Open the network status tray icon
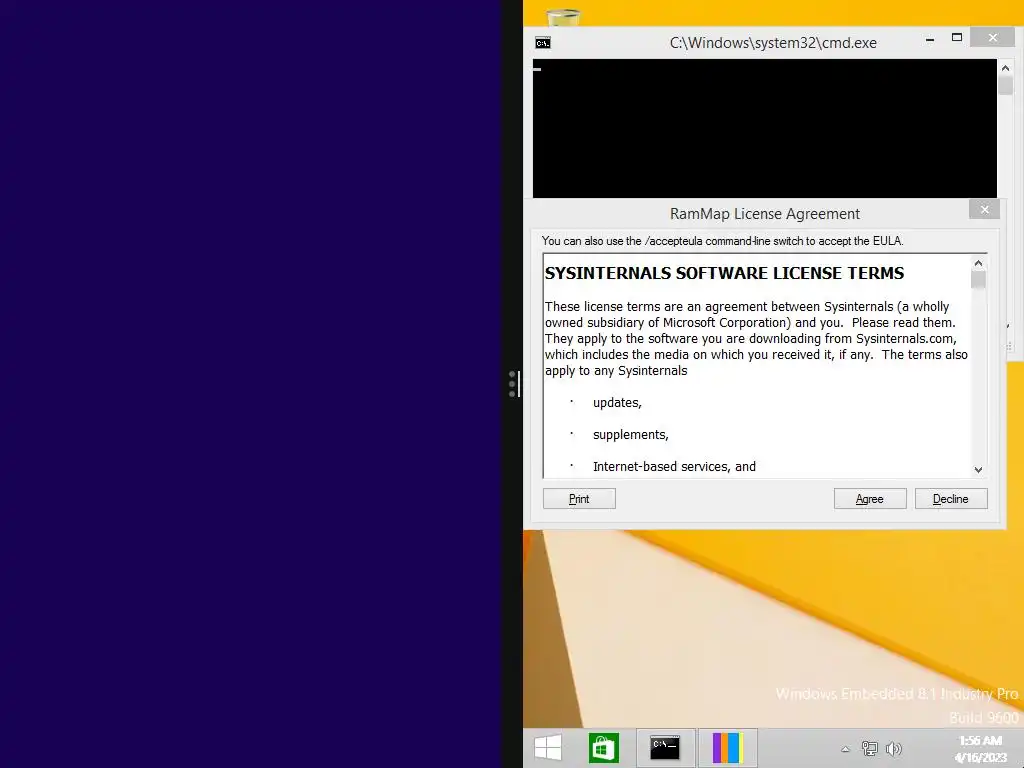 click(870, 748)
